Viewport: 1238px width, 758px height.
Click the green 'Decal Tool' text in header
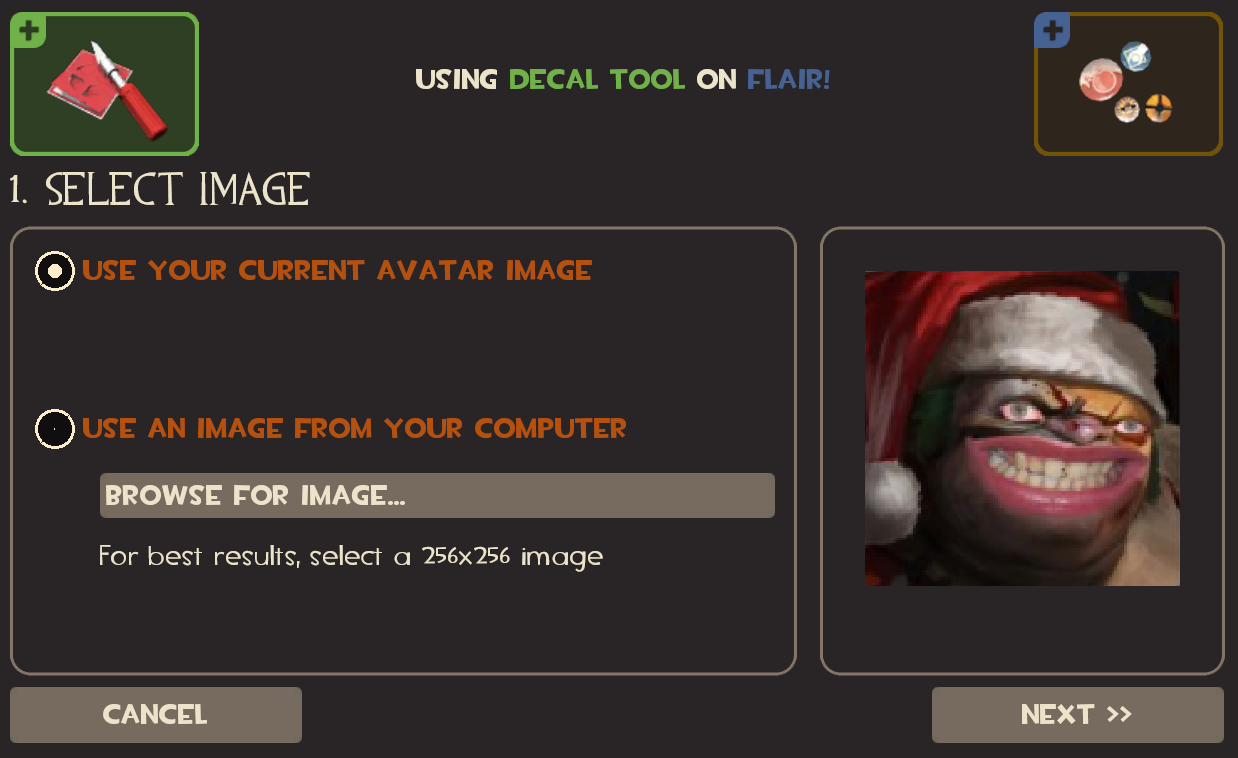(x=597, y=79)
